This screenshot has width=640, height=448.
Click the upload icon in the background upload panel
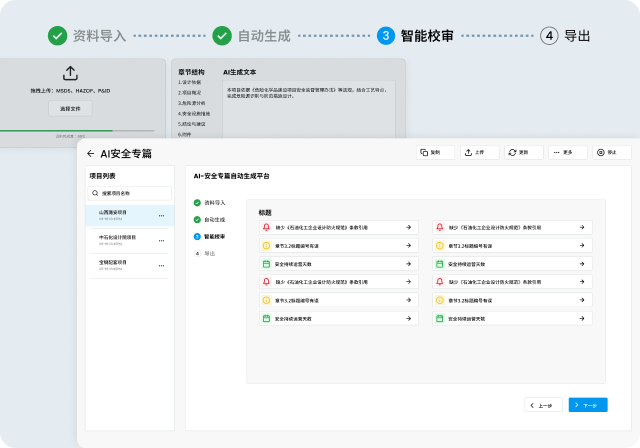click(70, 73)
